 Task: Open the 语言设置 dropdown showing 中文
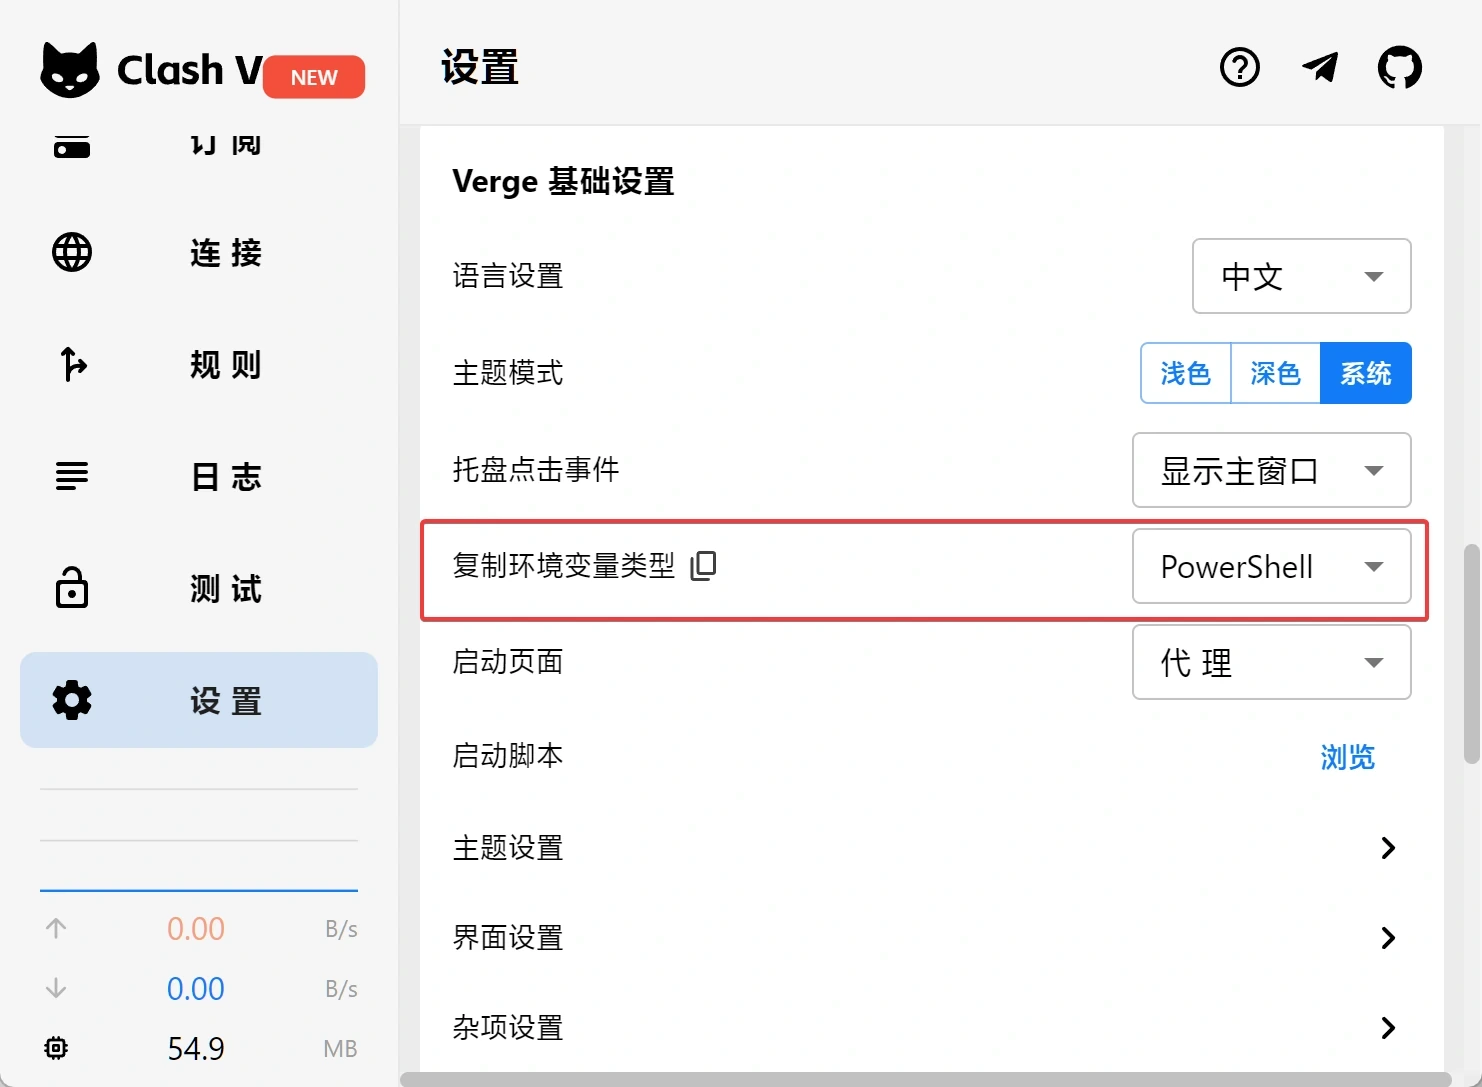pyautogui.click(x=1302, y=276)
